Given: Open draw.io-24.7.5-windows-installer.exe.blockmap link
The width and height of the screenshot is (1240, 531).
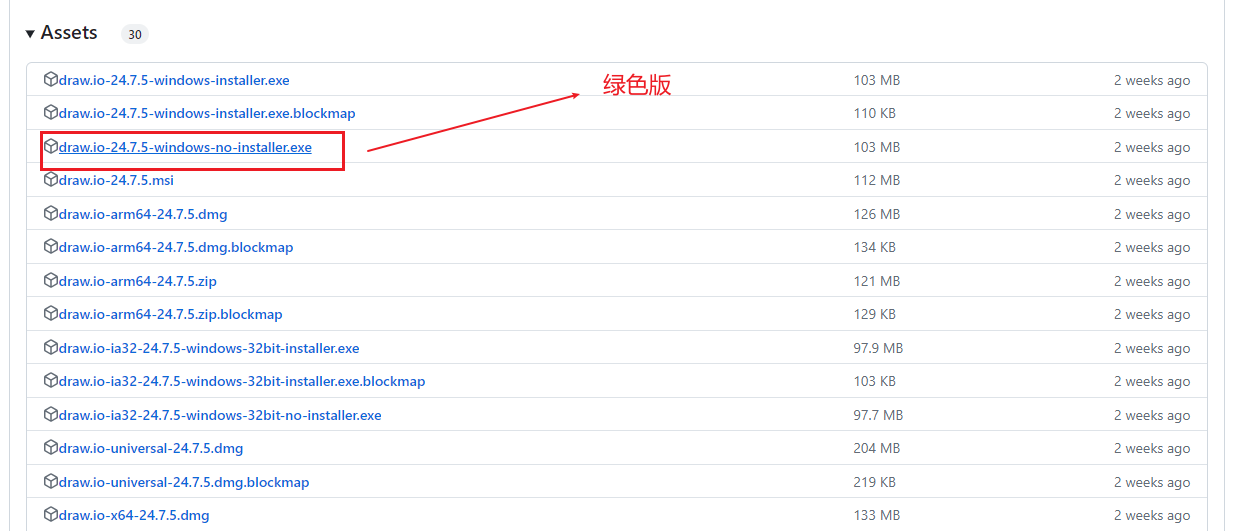Looking at the screenshot, I should (x=207, y=113).
